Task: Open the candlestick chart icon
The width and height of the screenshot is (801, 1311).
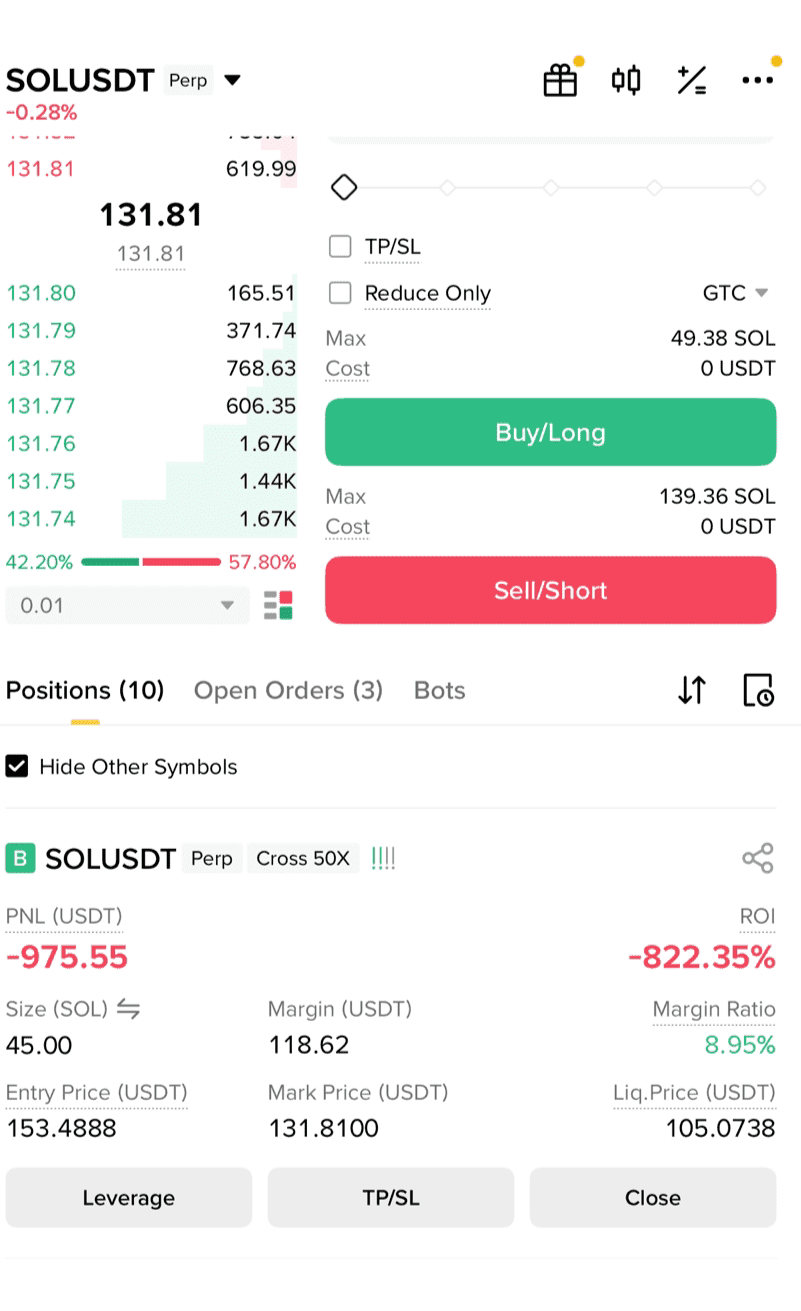Action: (626, 80)
